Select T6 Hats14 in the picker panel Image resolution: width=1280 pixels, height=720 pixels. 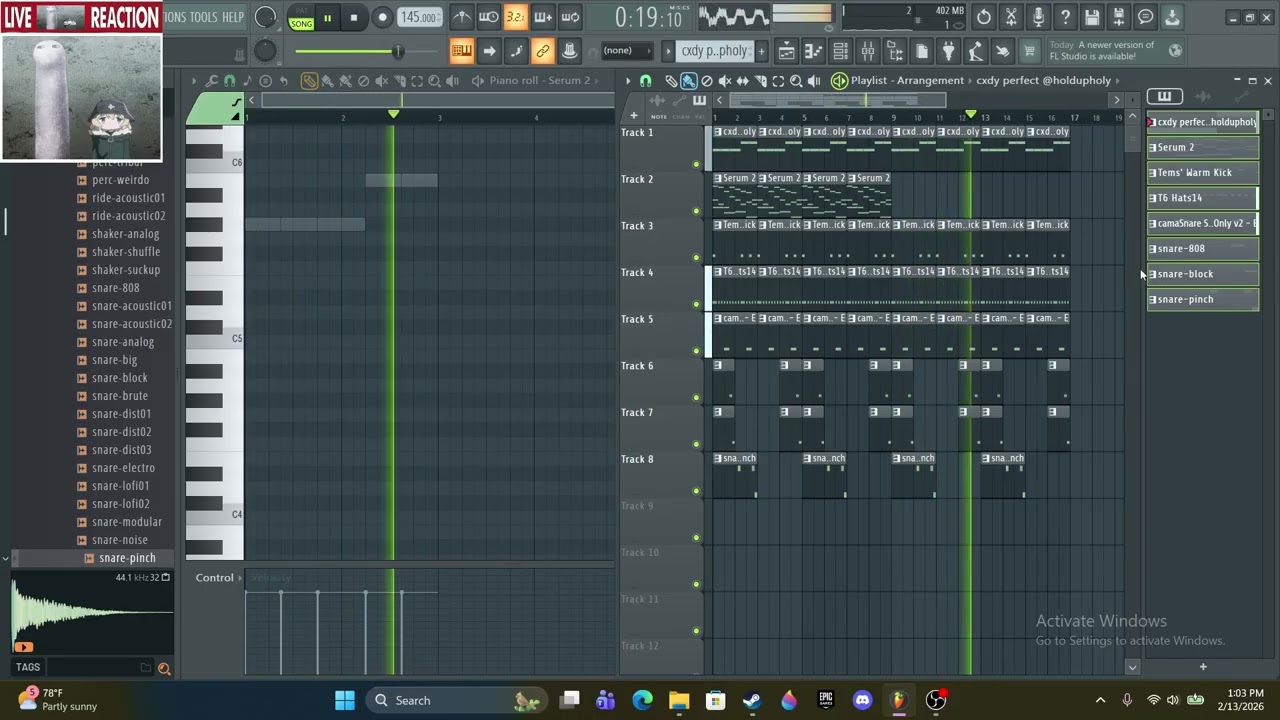tap(1202, 198)
